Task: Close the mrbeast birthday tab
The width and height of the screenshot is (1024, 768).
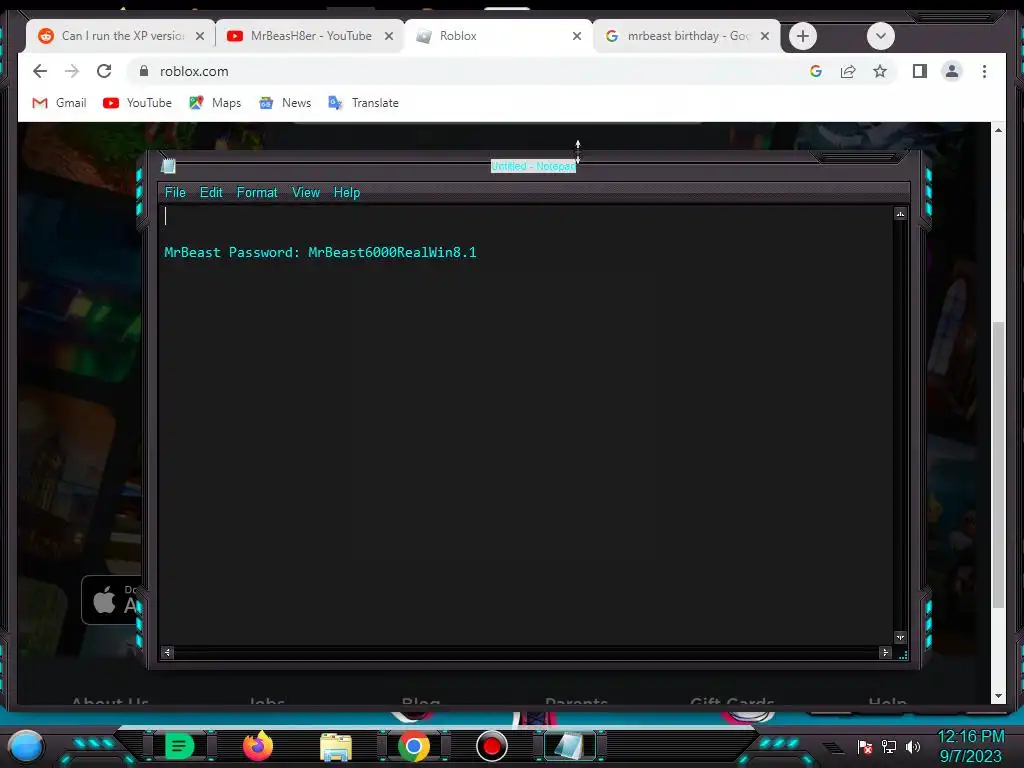Action: coord(765,36)
